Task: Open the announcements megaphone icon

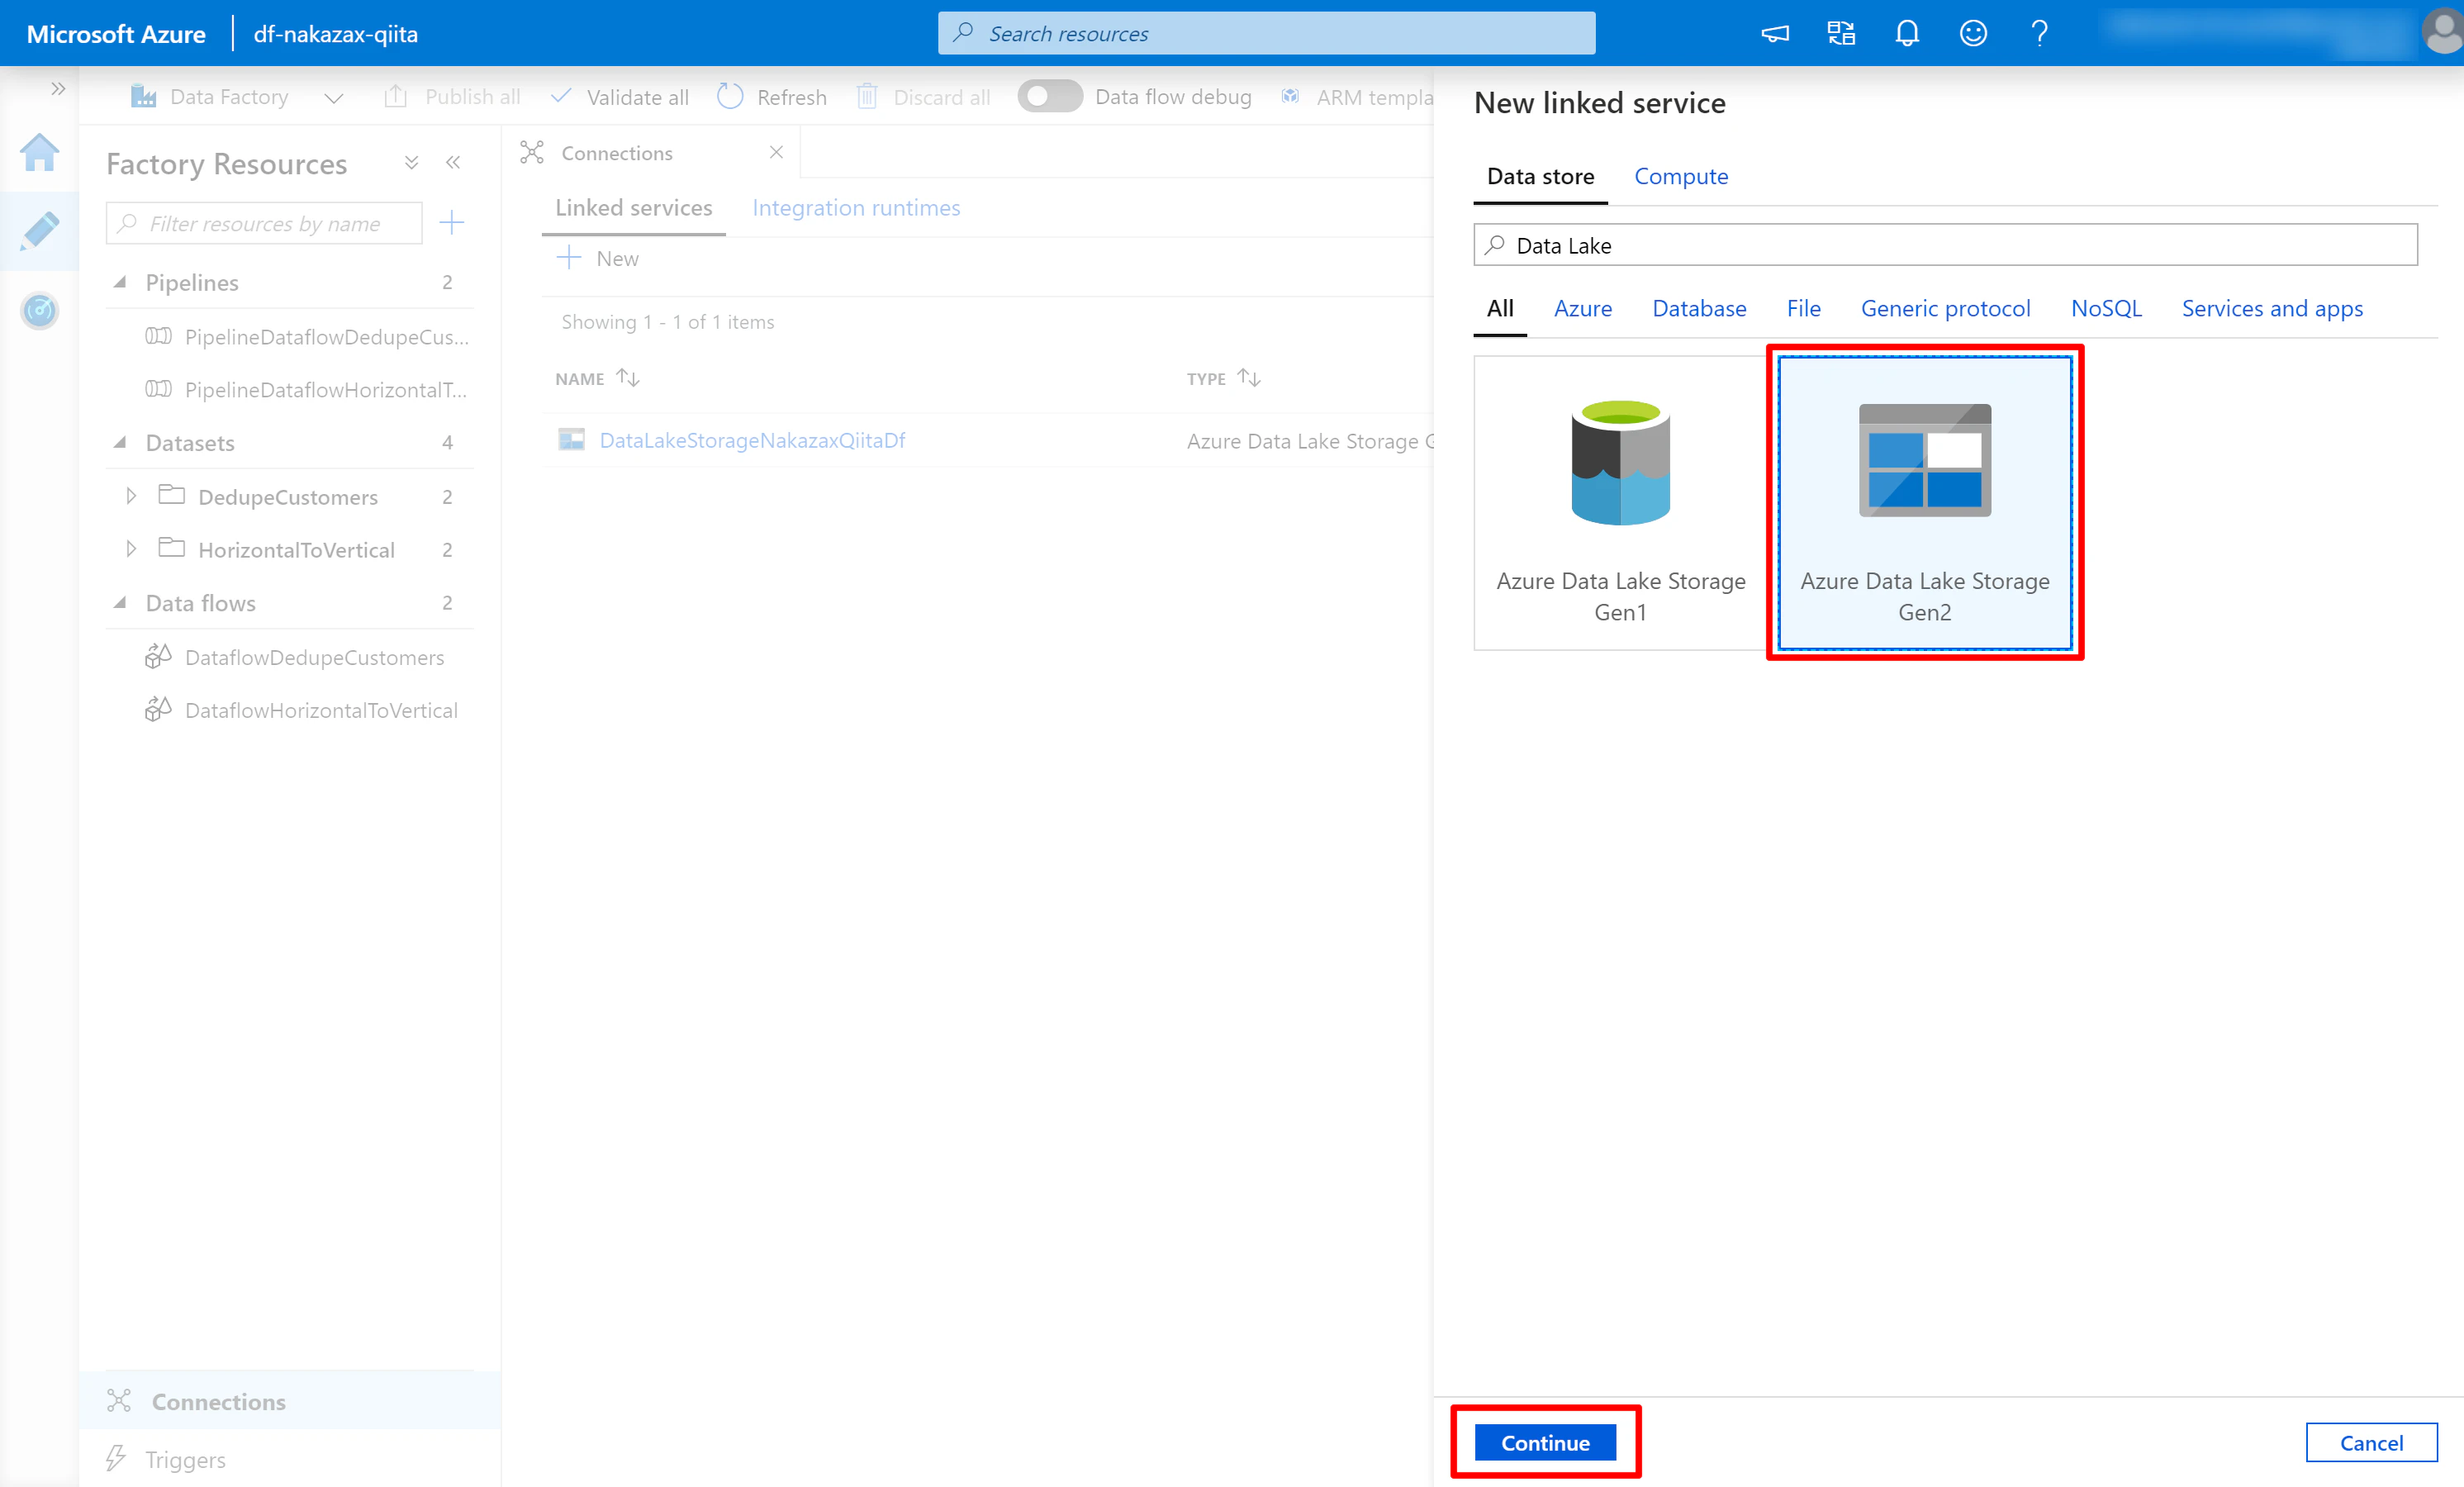Action: [1774, 33]
